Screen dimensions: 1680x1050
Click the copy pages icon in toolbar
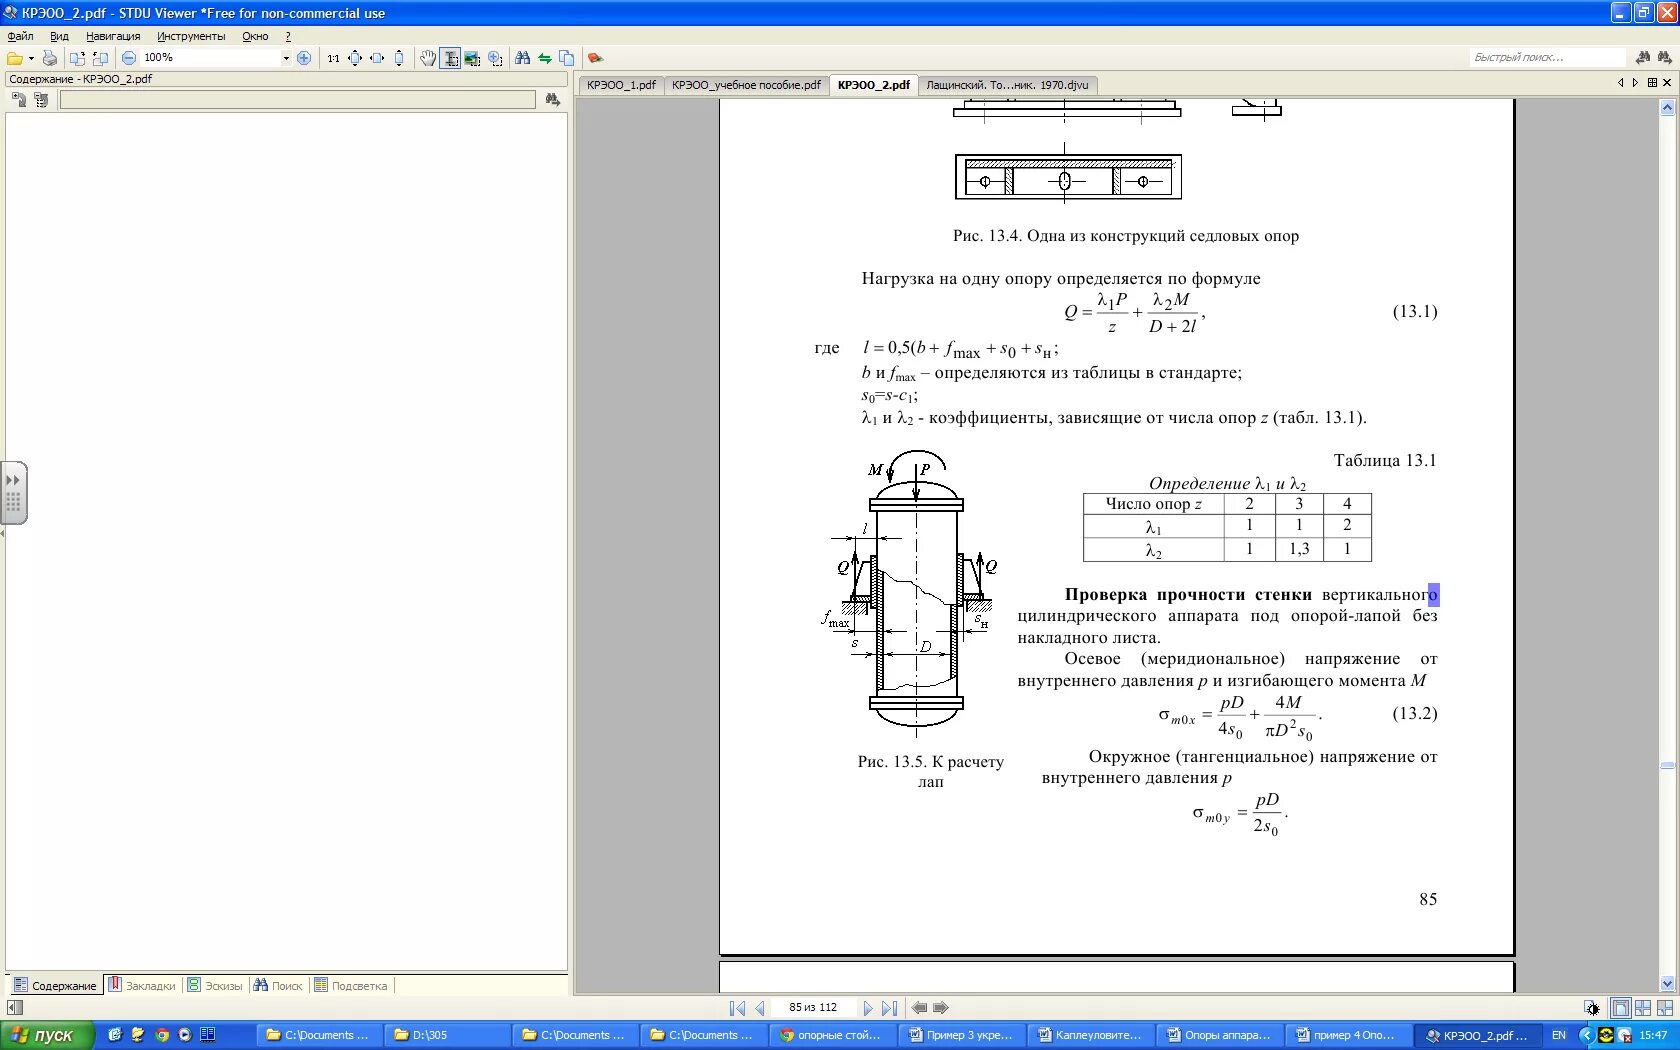[567, 58]
